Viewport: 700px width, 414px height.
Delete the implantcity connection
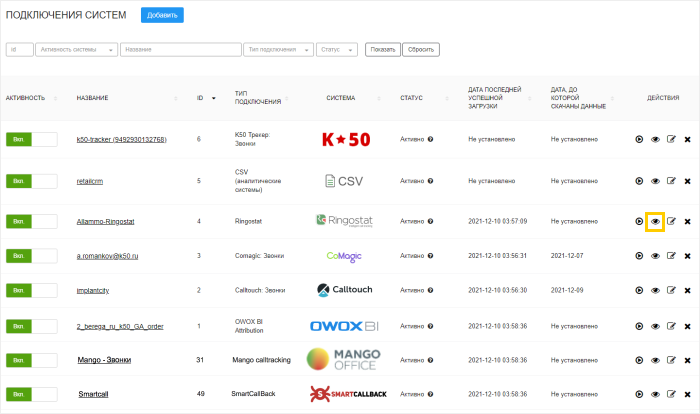coord(687,291)
